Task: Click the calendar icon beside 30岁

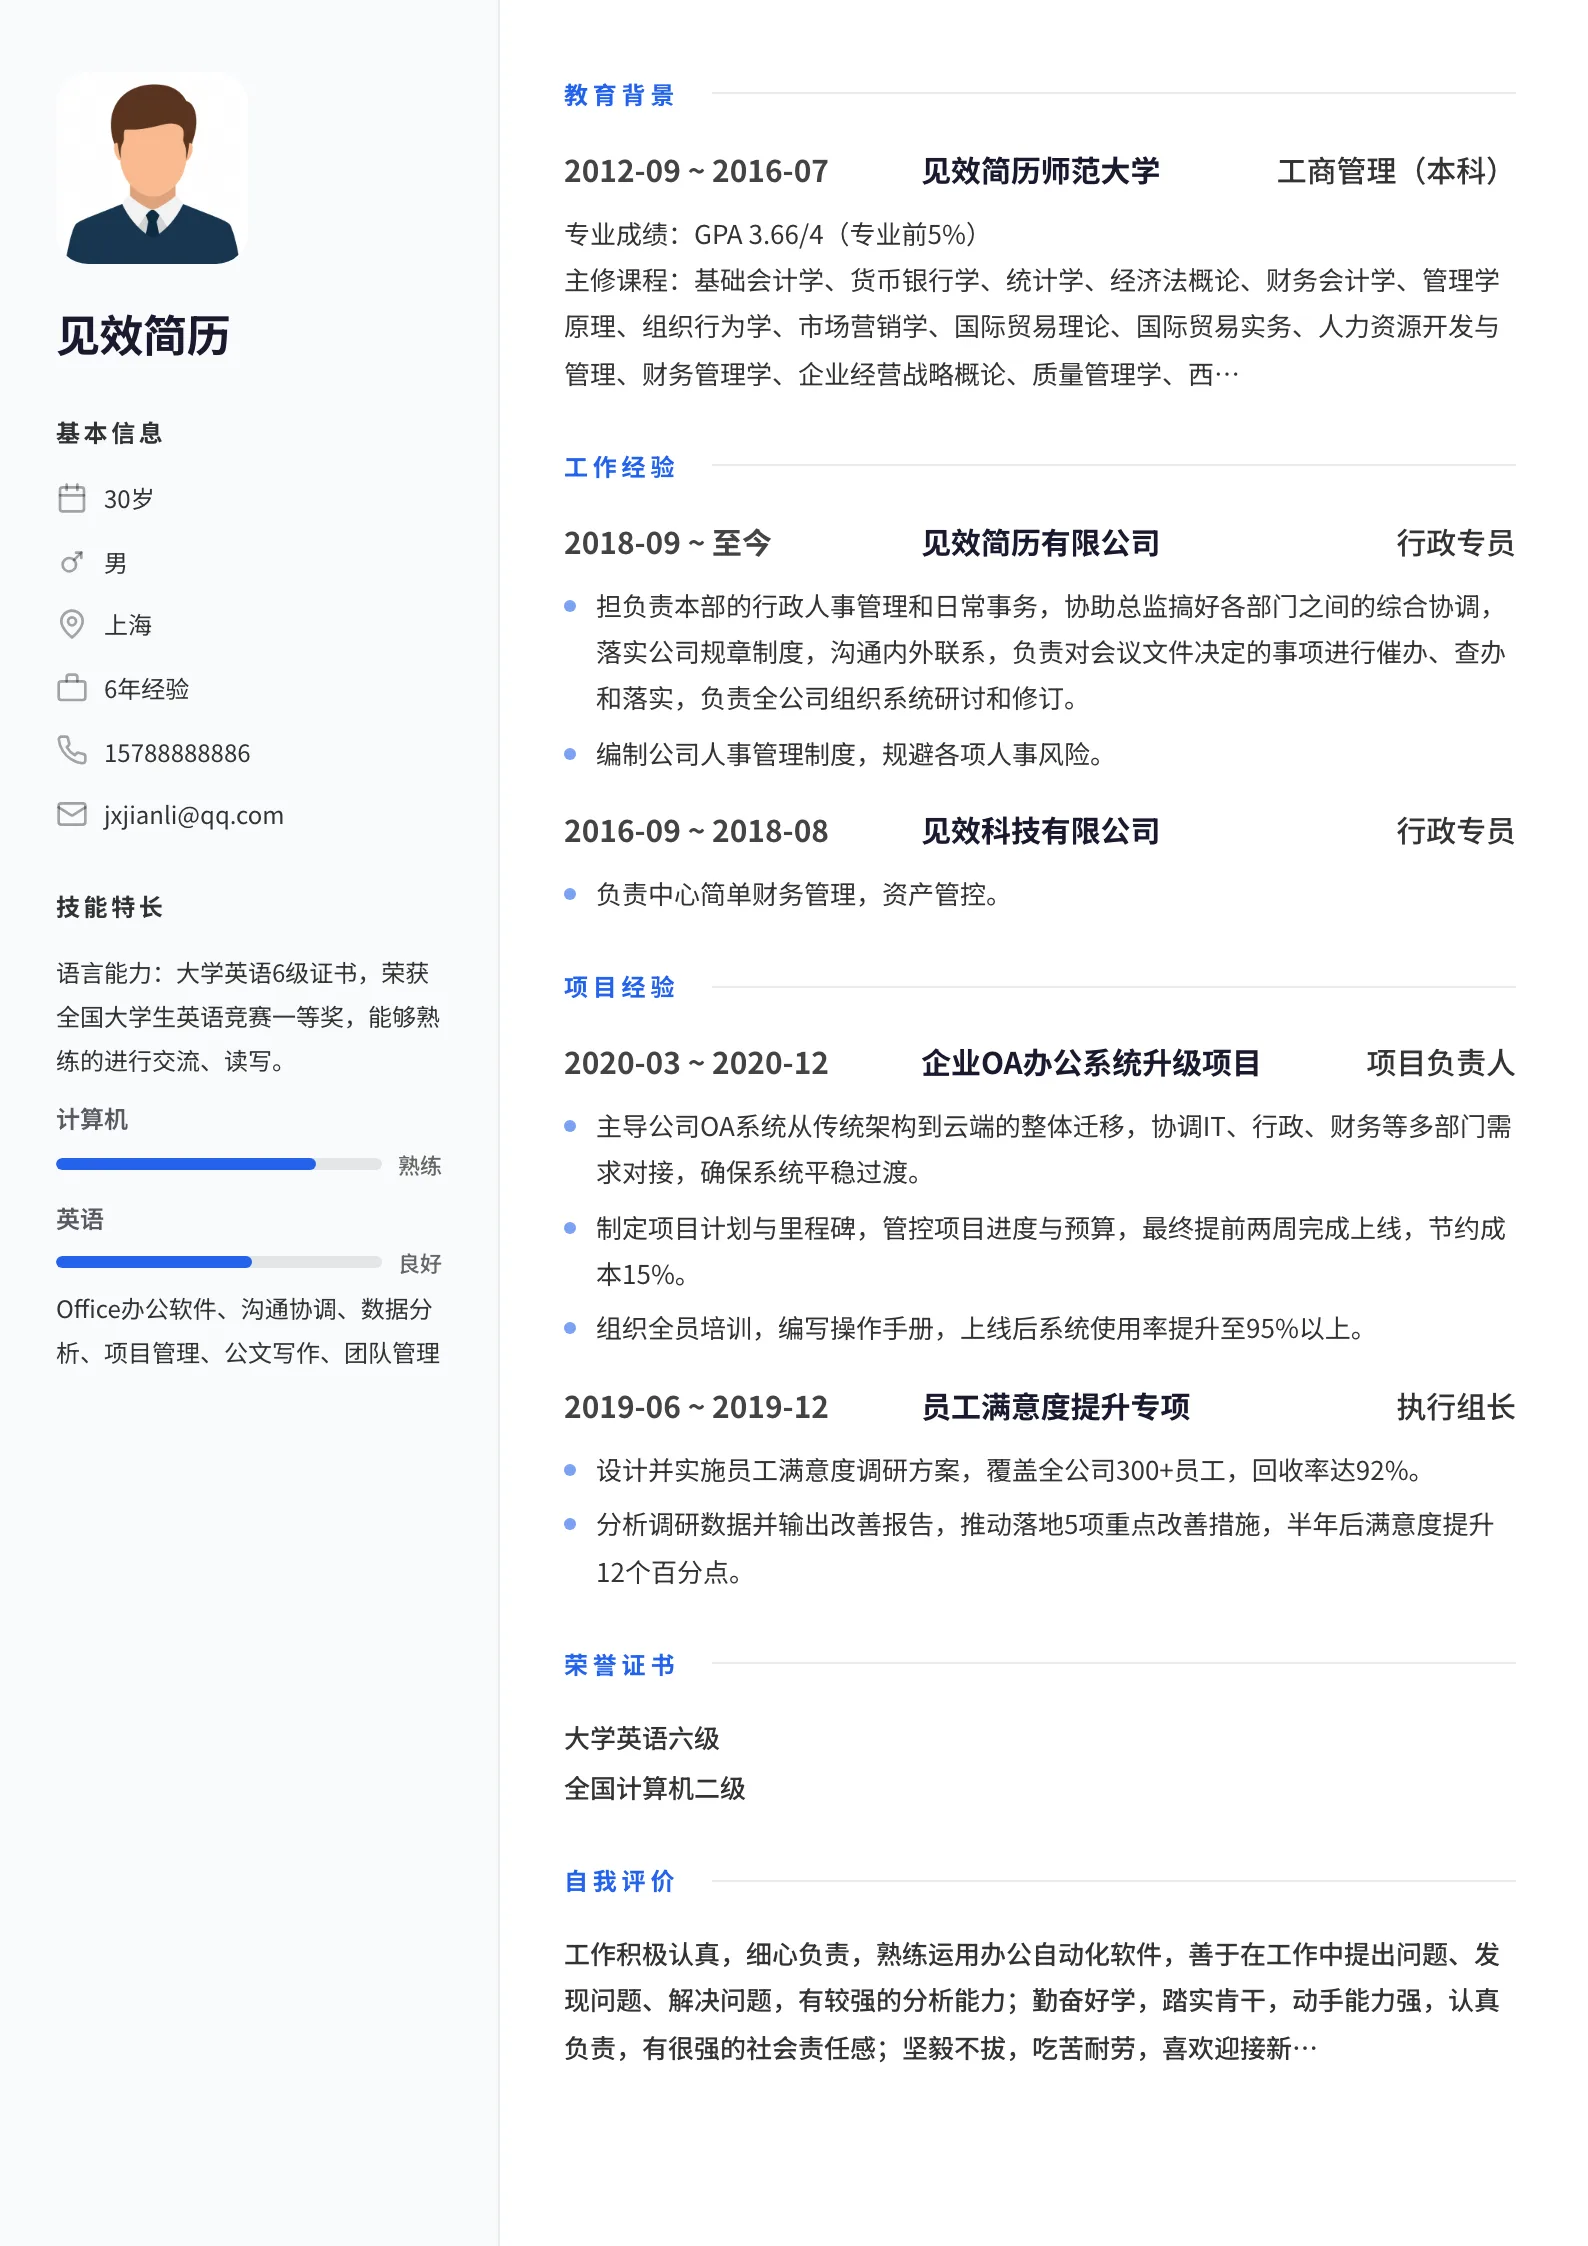Action: point(72,498)
